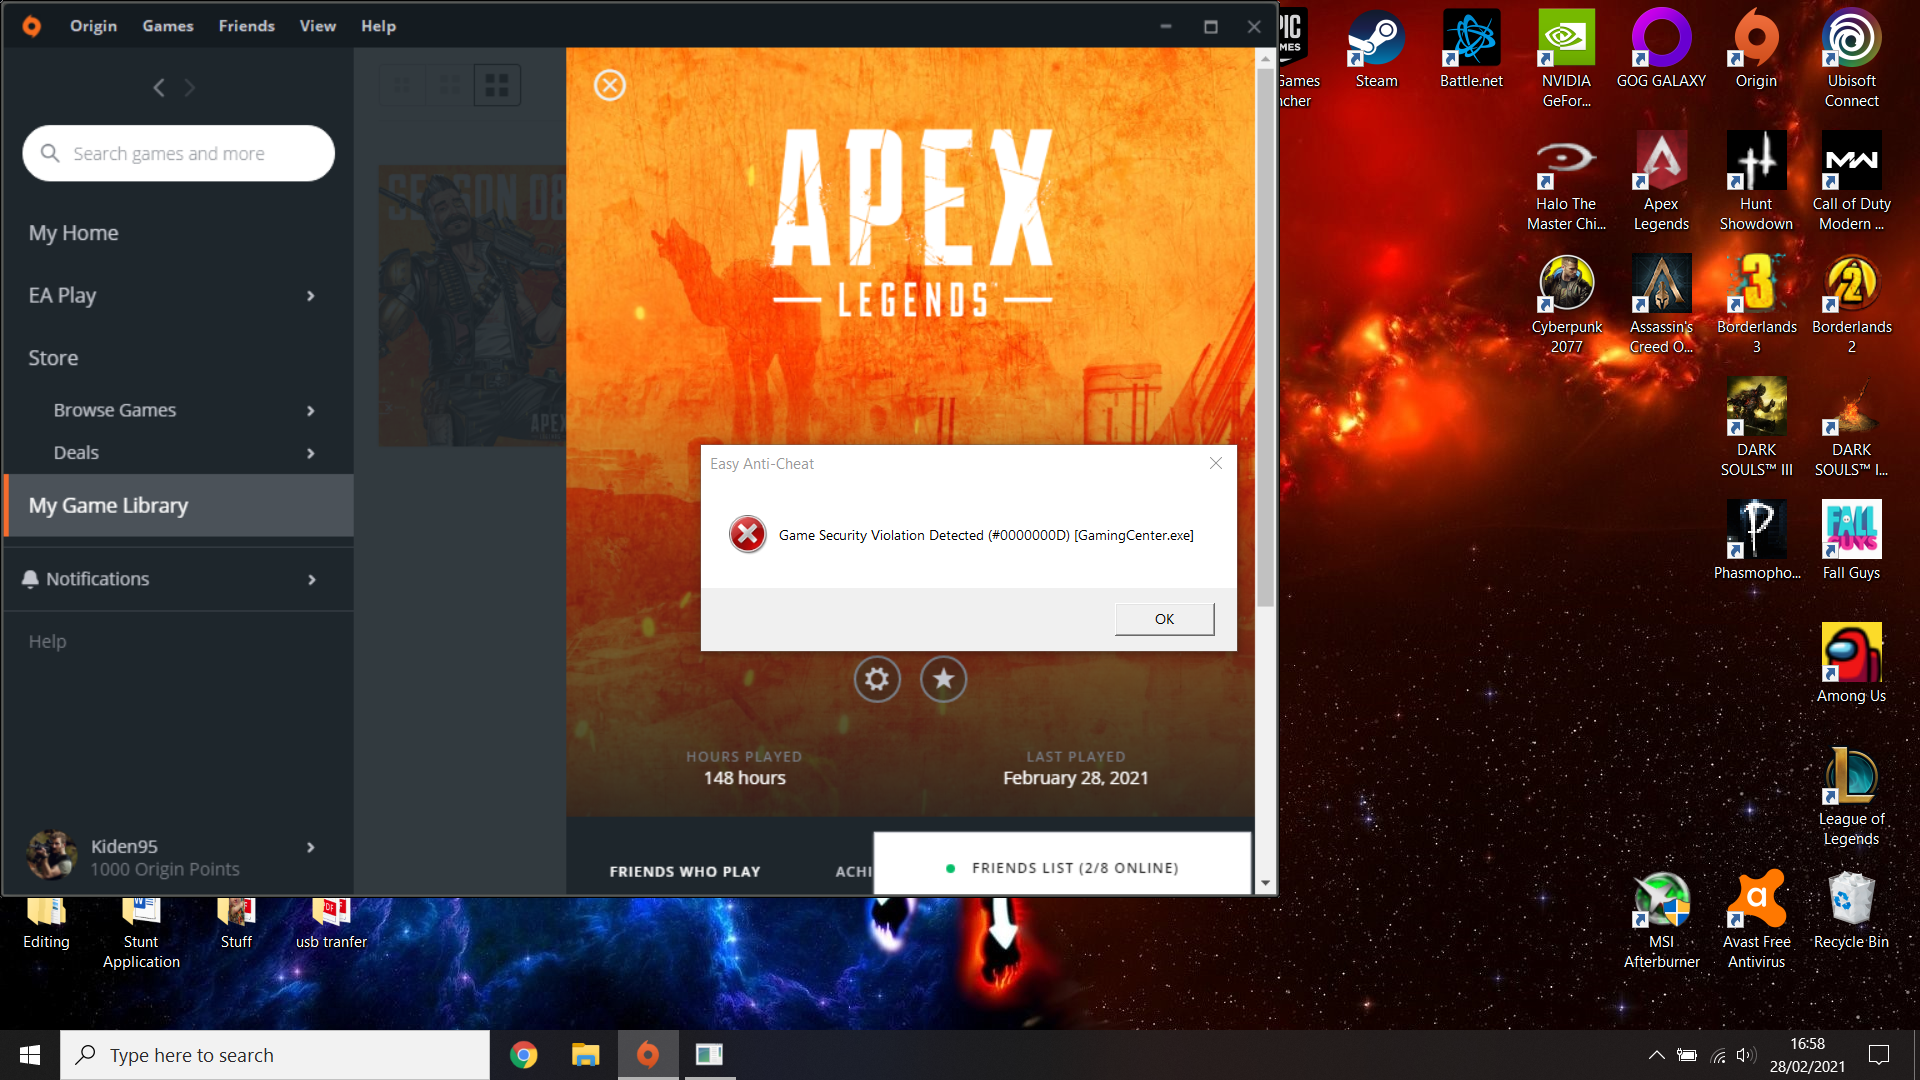This screenshot has width=1920, height=1080.
Task: Go to My Home
Action: [x=74, y=233]
